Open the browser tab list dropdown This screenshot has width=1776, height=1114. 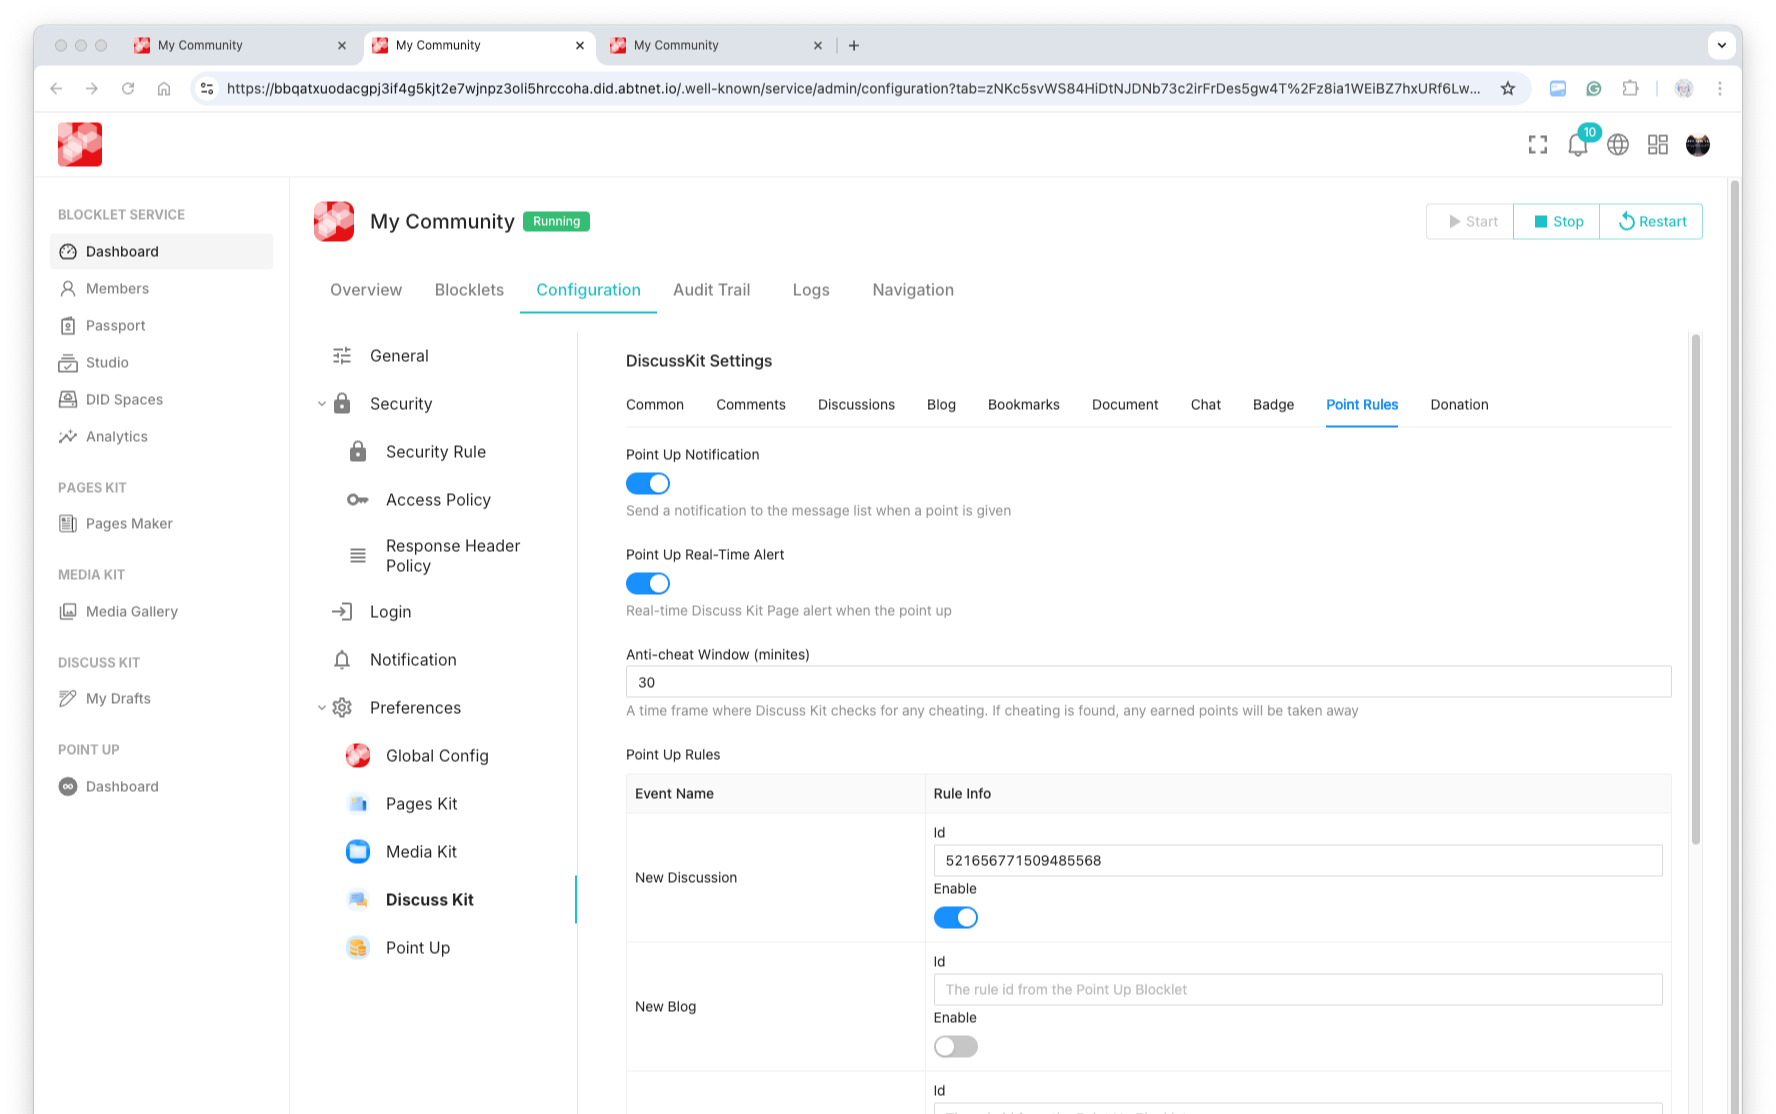1721,45
